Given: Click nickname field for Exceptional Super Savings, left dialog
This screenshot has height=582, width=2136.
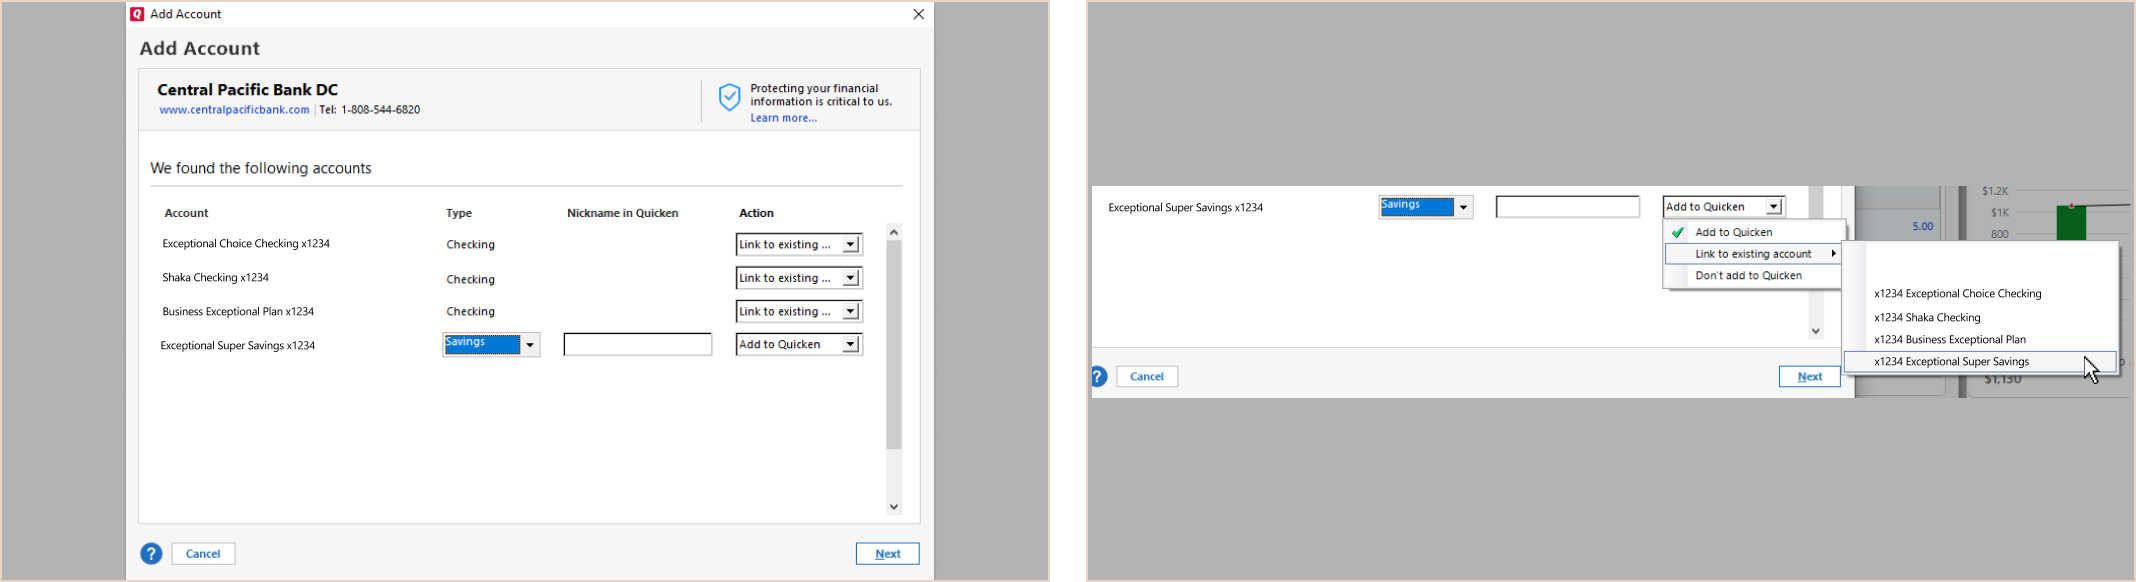Looking at the screenshot, I should coord(638,345).
